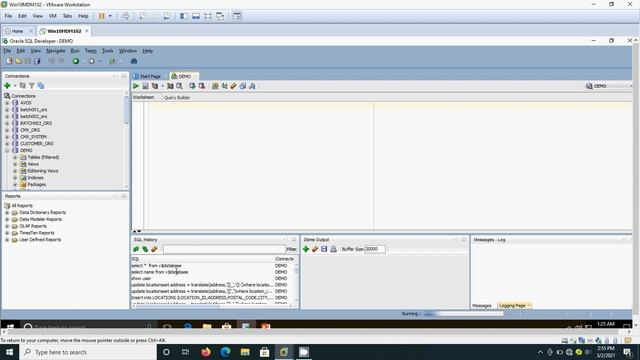The height and width of the screenshot is (360, 640).
Task: Click the Replace icon in SQL History toolbar
Action: tap(145, 249)
